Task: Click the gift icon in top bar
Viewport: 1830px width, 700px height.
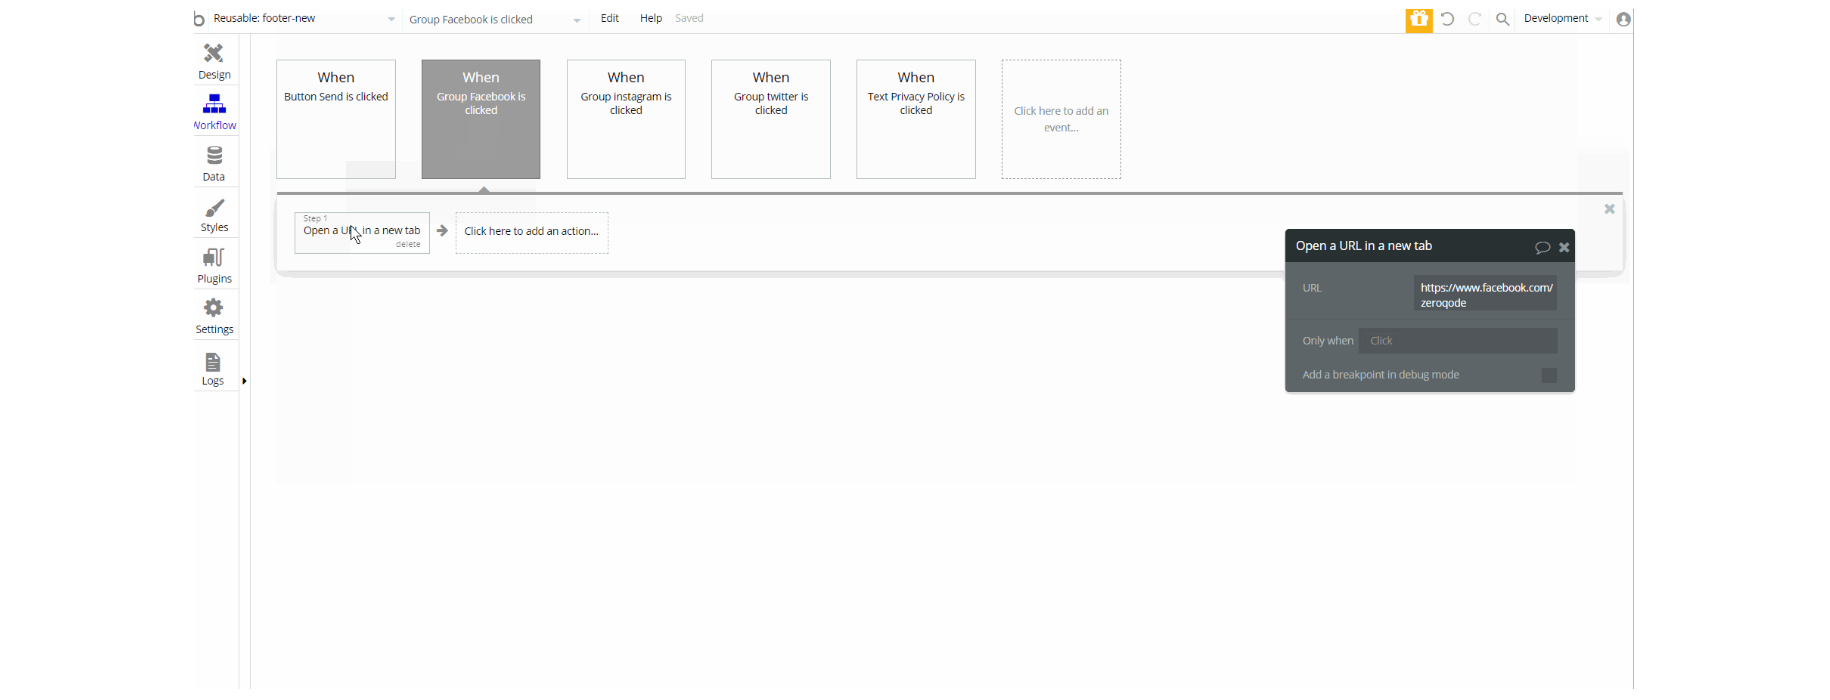Action: [1418, 19]
